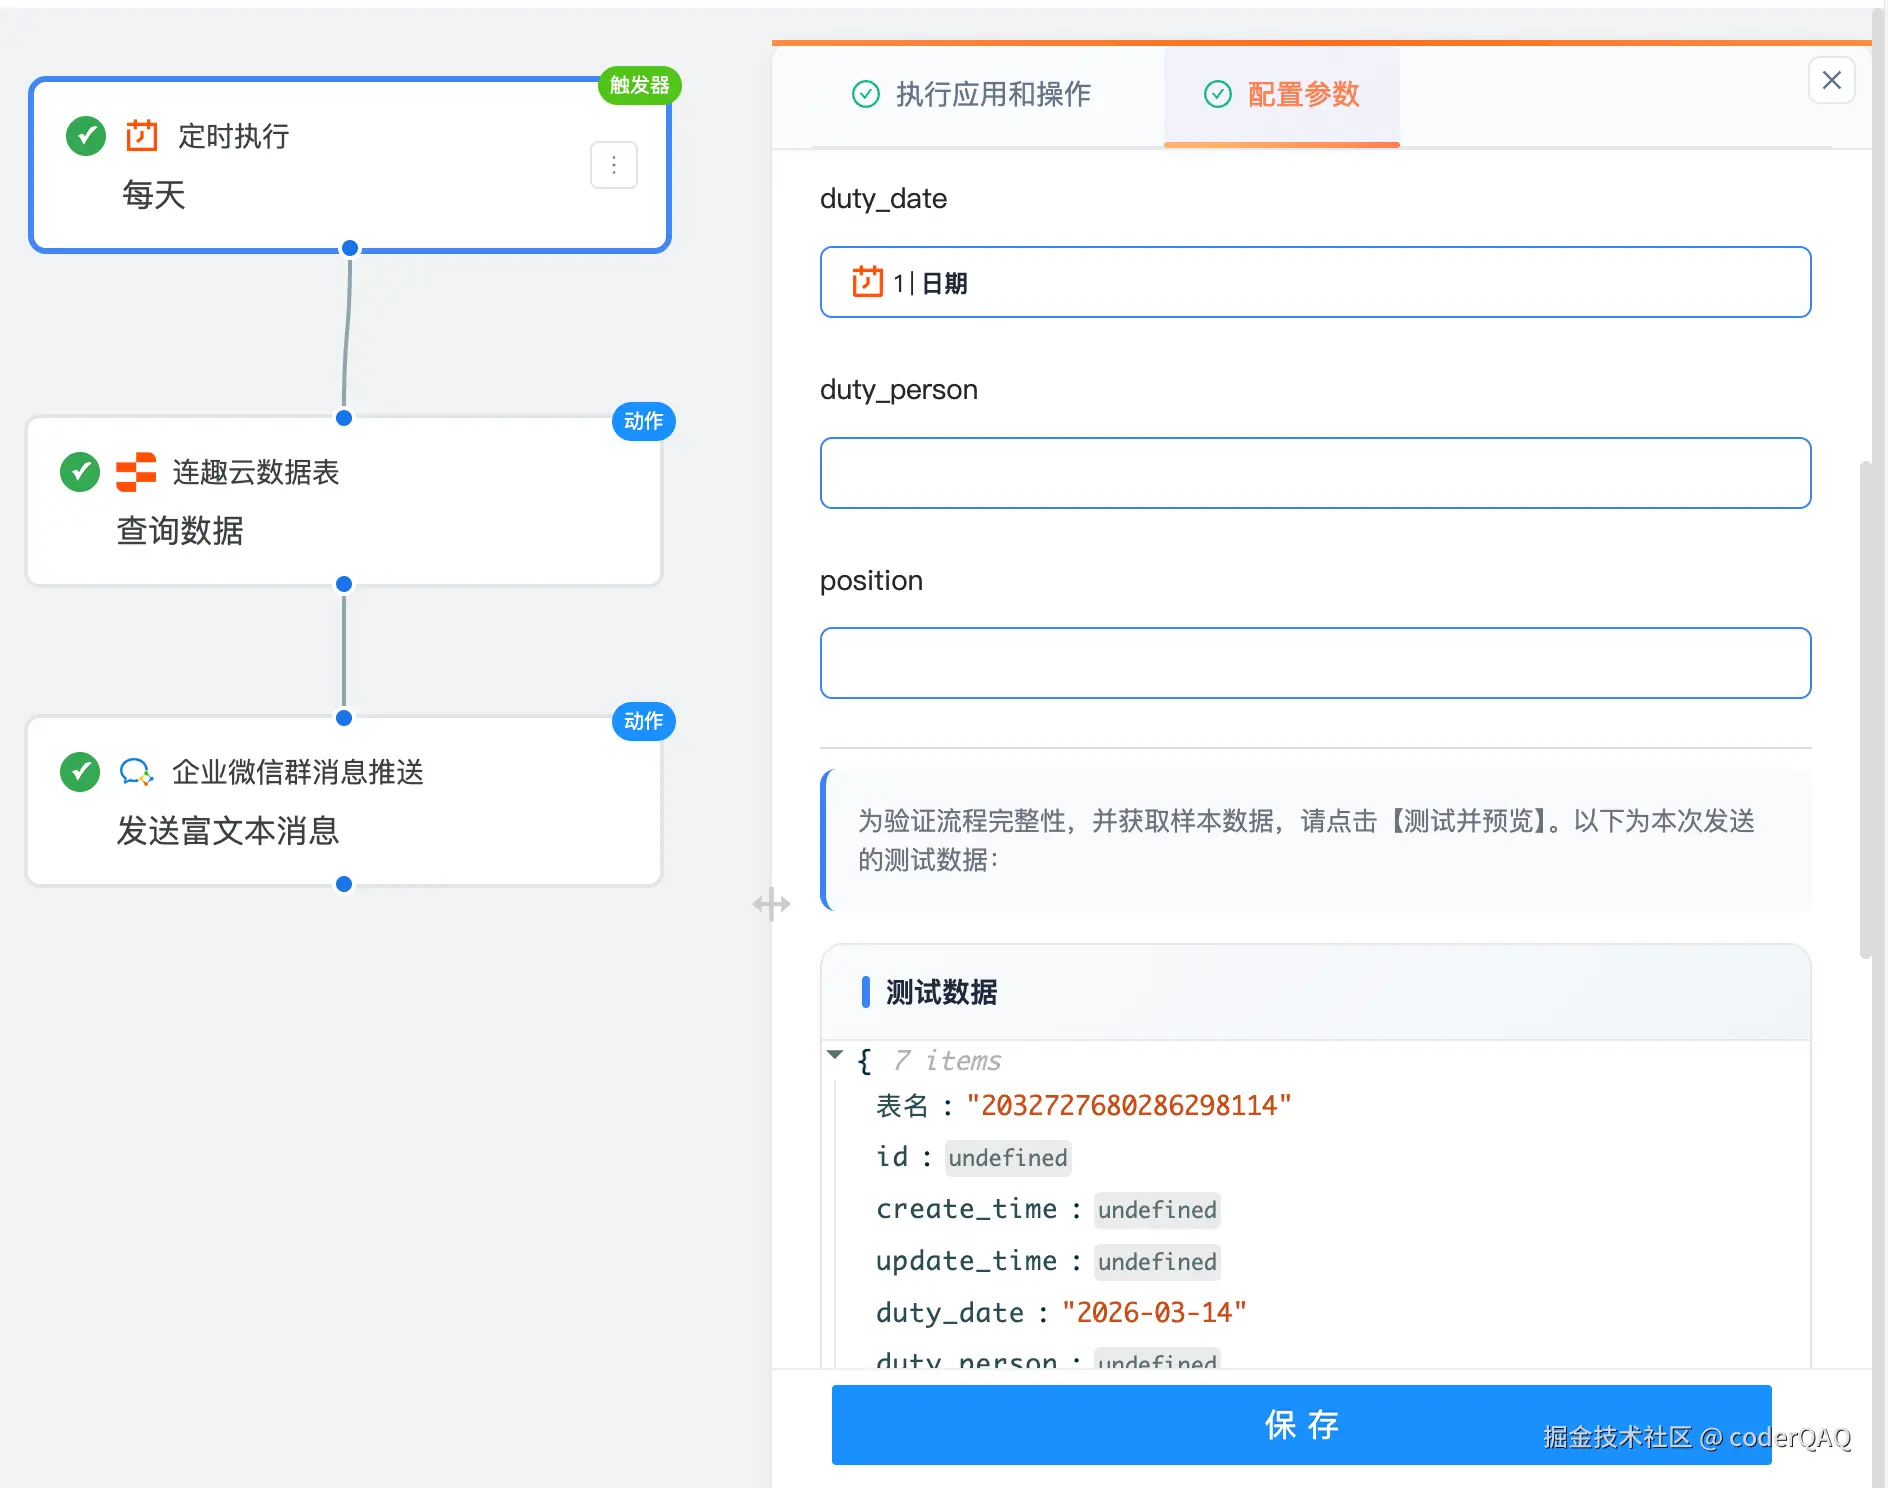The width and height of the screenshot is (1888, 1488).
Task: Click the 测试并预览 hint message
Action: 1315,840
